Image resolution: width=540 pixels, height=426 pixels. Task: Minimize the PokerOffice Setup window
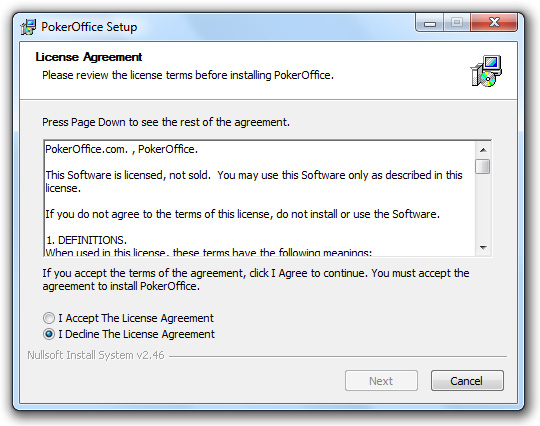pos(430,23)
